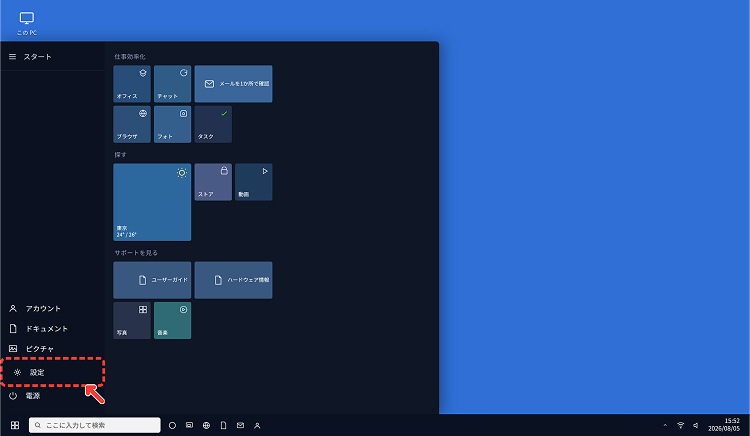Open the メールを1か所で確認 mail tile

(x=233, y=84)
